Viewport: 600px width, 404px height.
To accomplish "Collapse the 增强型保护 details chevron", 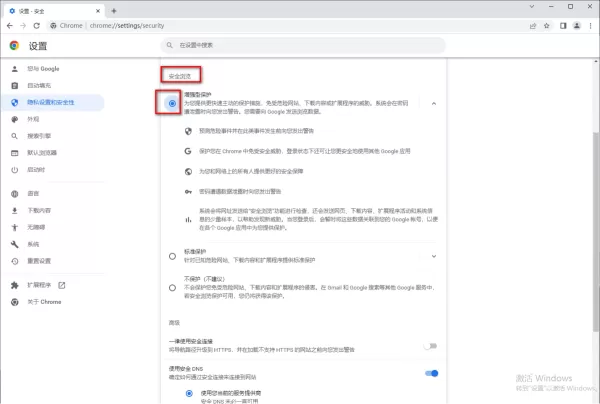I will (434, 103).
